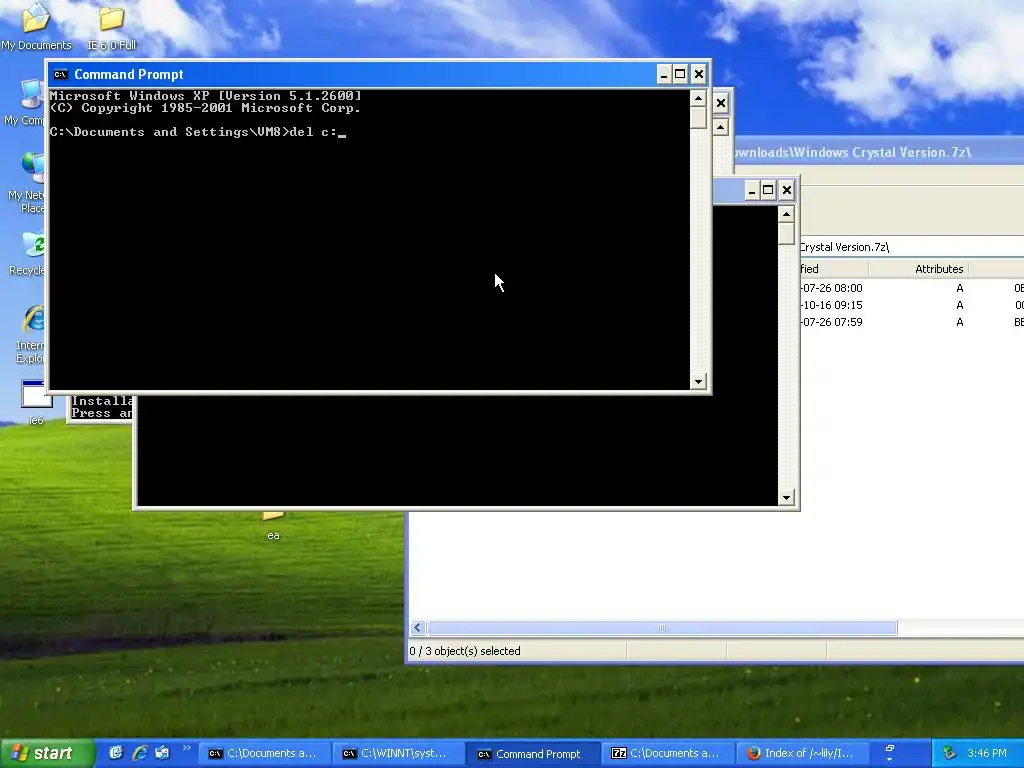This screenshot has width=1024, height=768.
Task: Switch to the Firefox Index of taskbar button
Action: tap(801, 754)
